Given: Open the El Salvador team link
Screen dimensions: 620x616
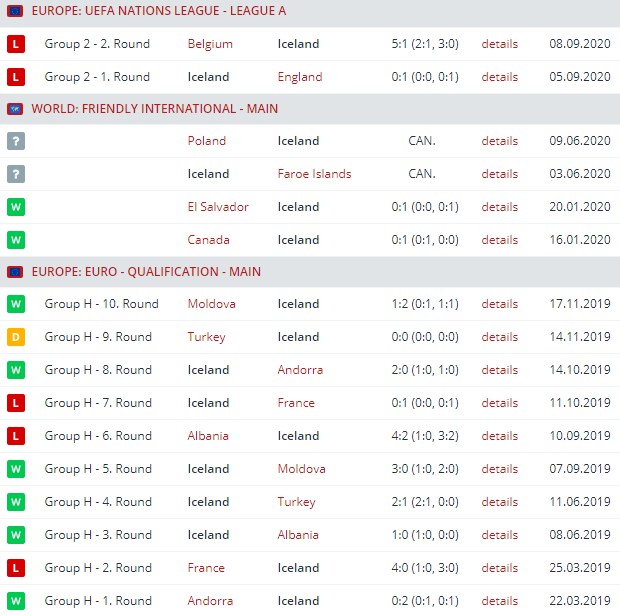Looking at the screenshot, I should click(x=218, y=207).
